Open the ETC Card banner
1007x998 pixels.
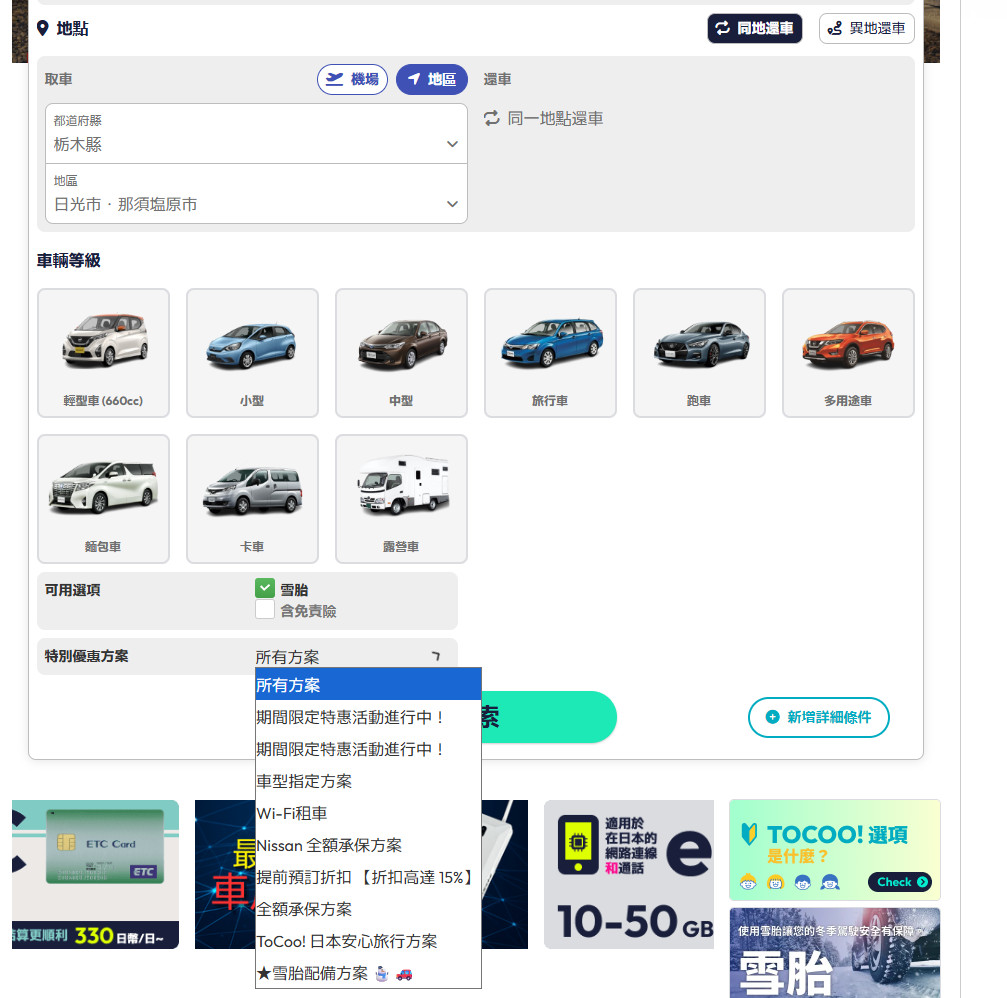[96, 873]
